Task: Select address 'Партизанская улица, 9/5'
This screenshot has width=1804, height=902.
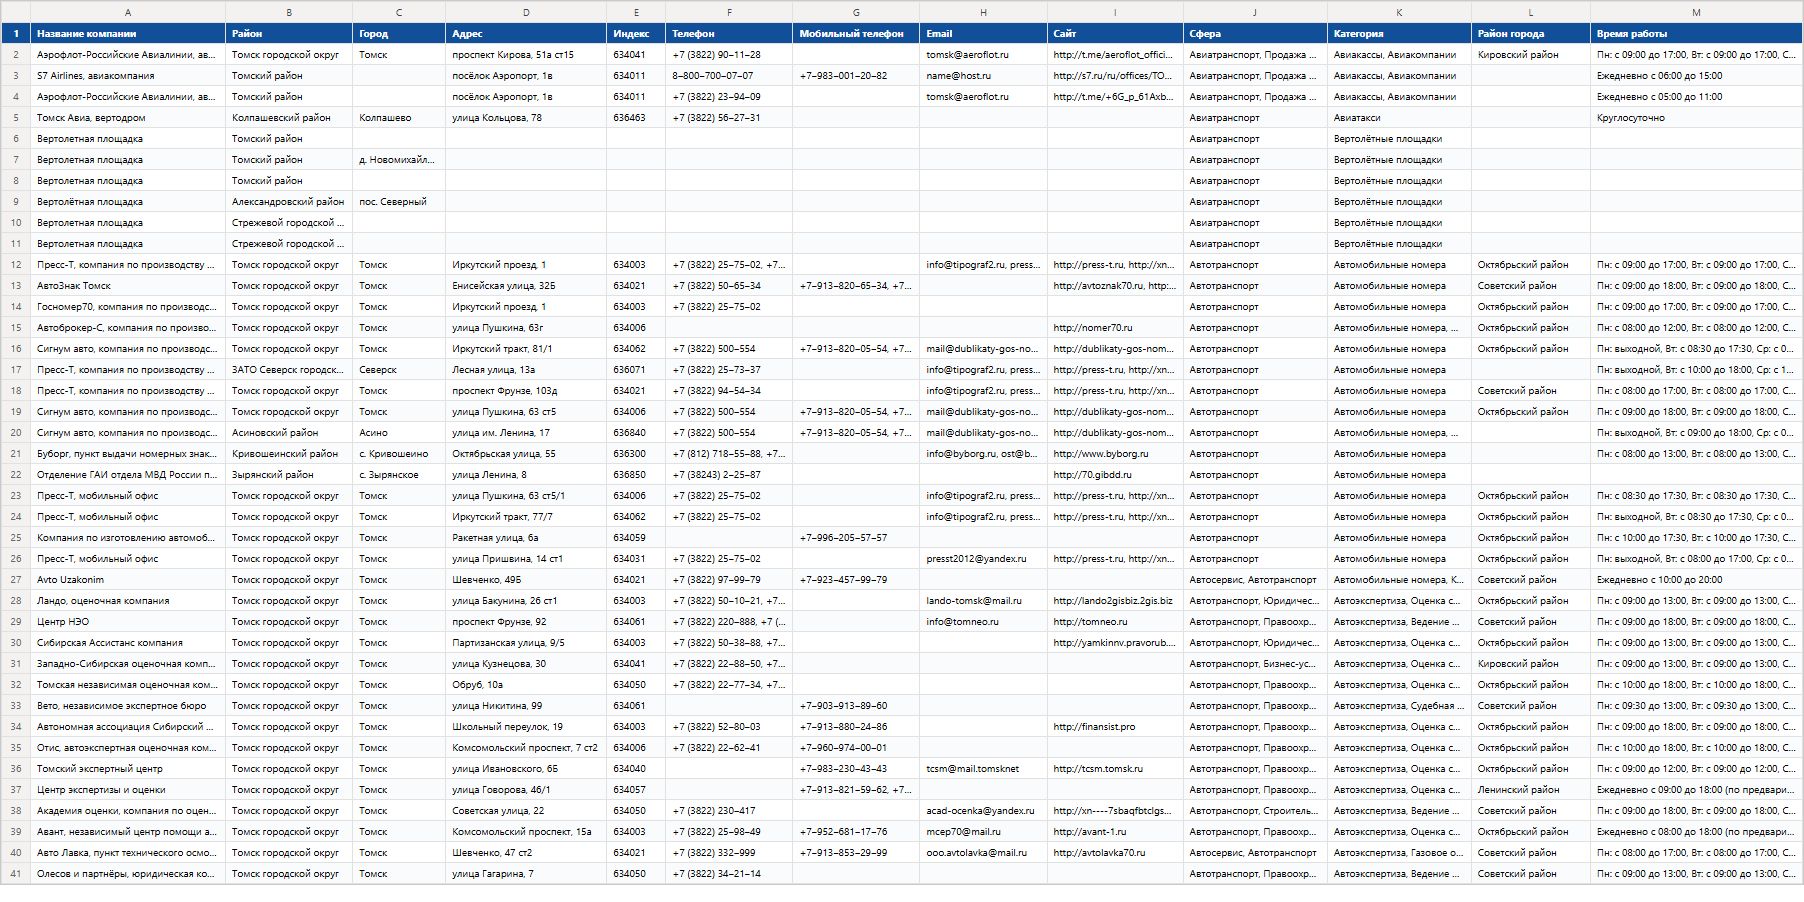Action: click(x=526, y=643)
